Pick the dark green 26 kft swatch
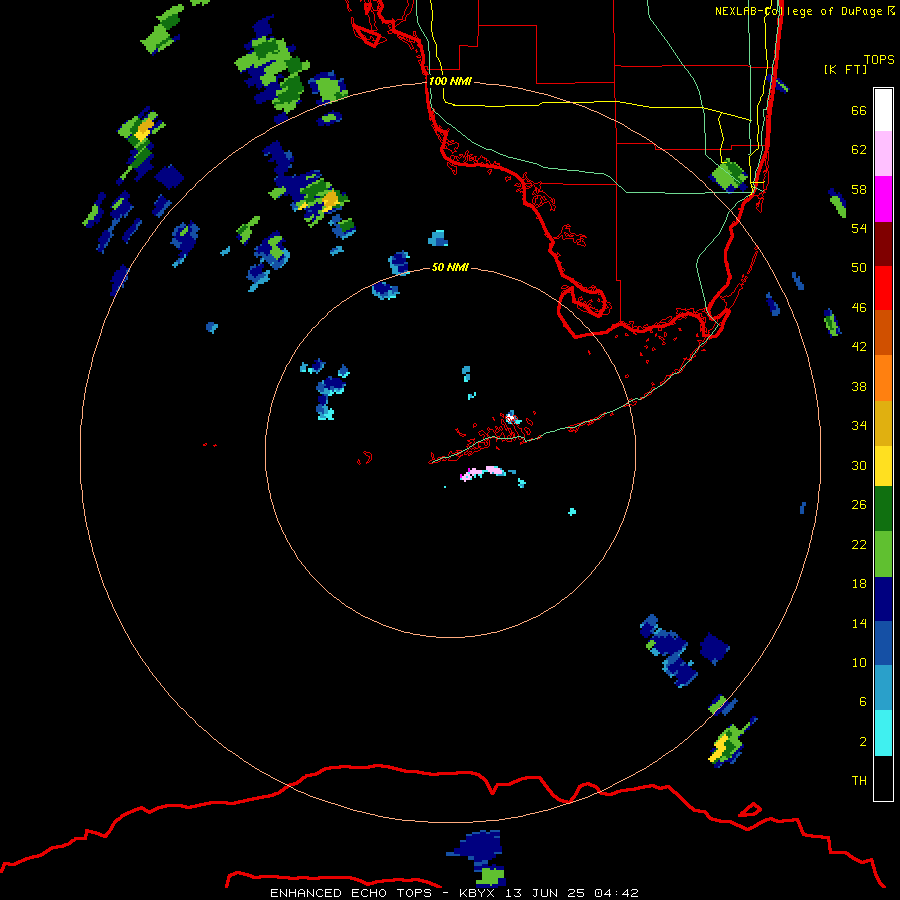Image resolution: width=900 pixels, height=900 pixels. pos(883,509)
